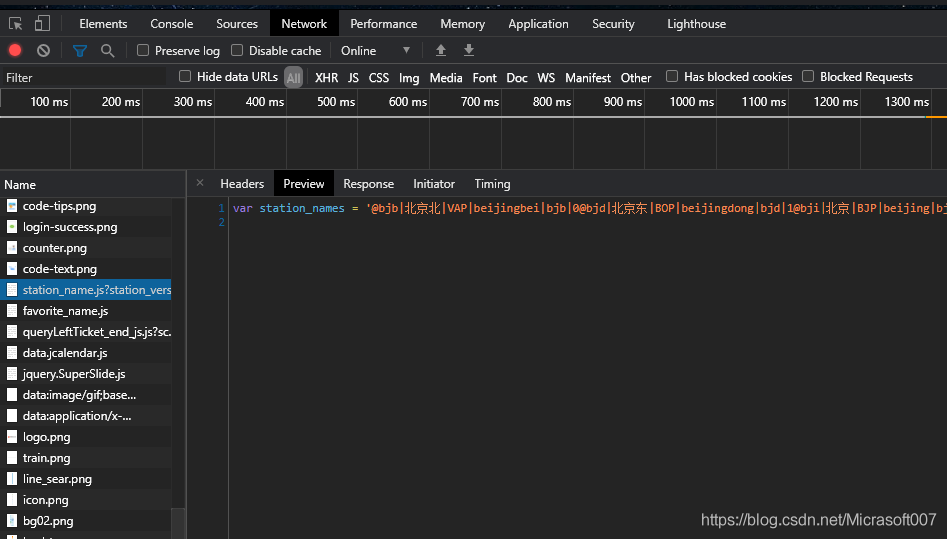This screenshot has width=947, height=539.
Task: Open the Console tab
Action: [x=172, y=24]
